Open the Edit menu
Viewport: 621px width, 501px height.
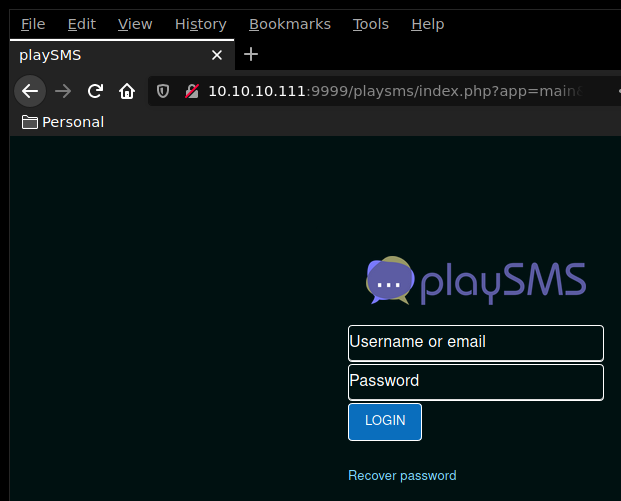pos(81,24)
